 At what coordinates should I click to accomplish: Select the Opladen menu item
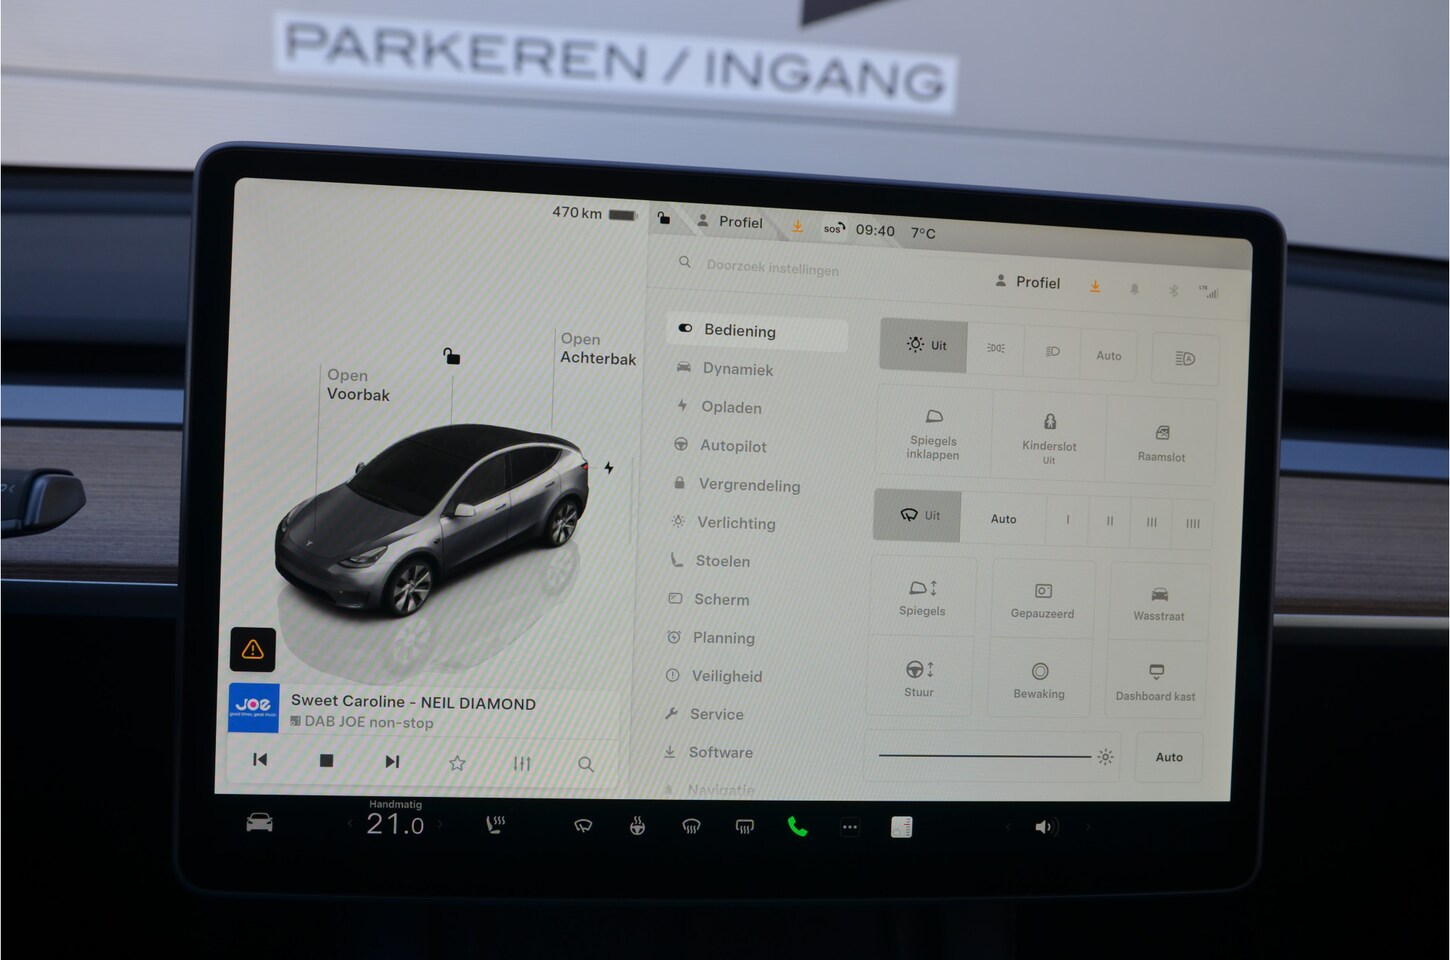coord(731,407)
